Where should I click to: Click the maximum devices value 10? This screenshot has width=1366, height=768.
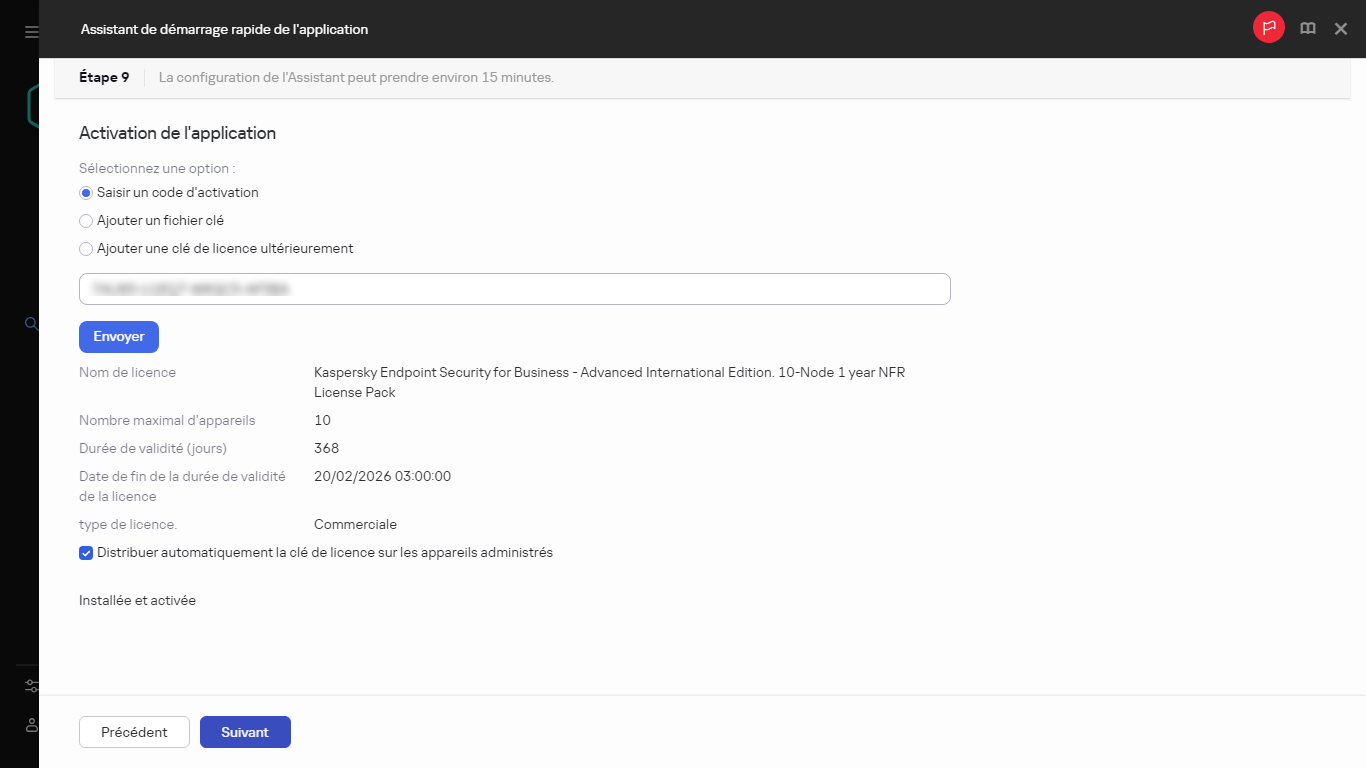click(x=322, y=420)
